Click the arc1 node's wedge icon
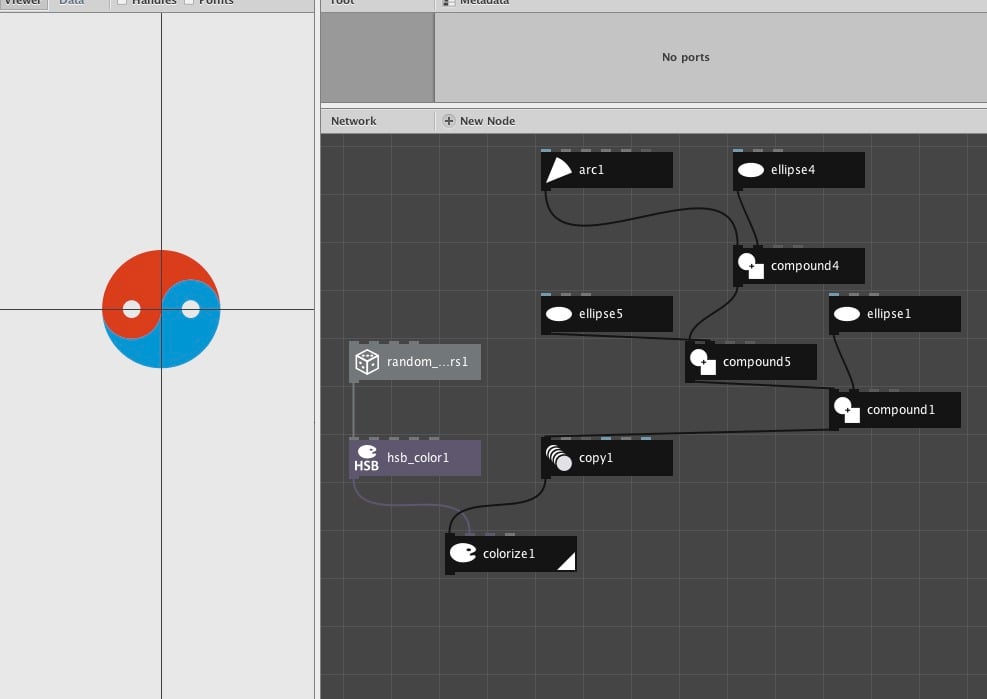 pyautogui.click(x=559, y=170)
